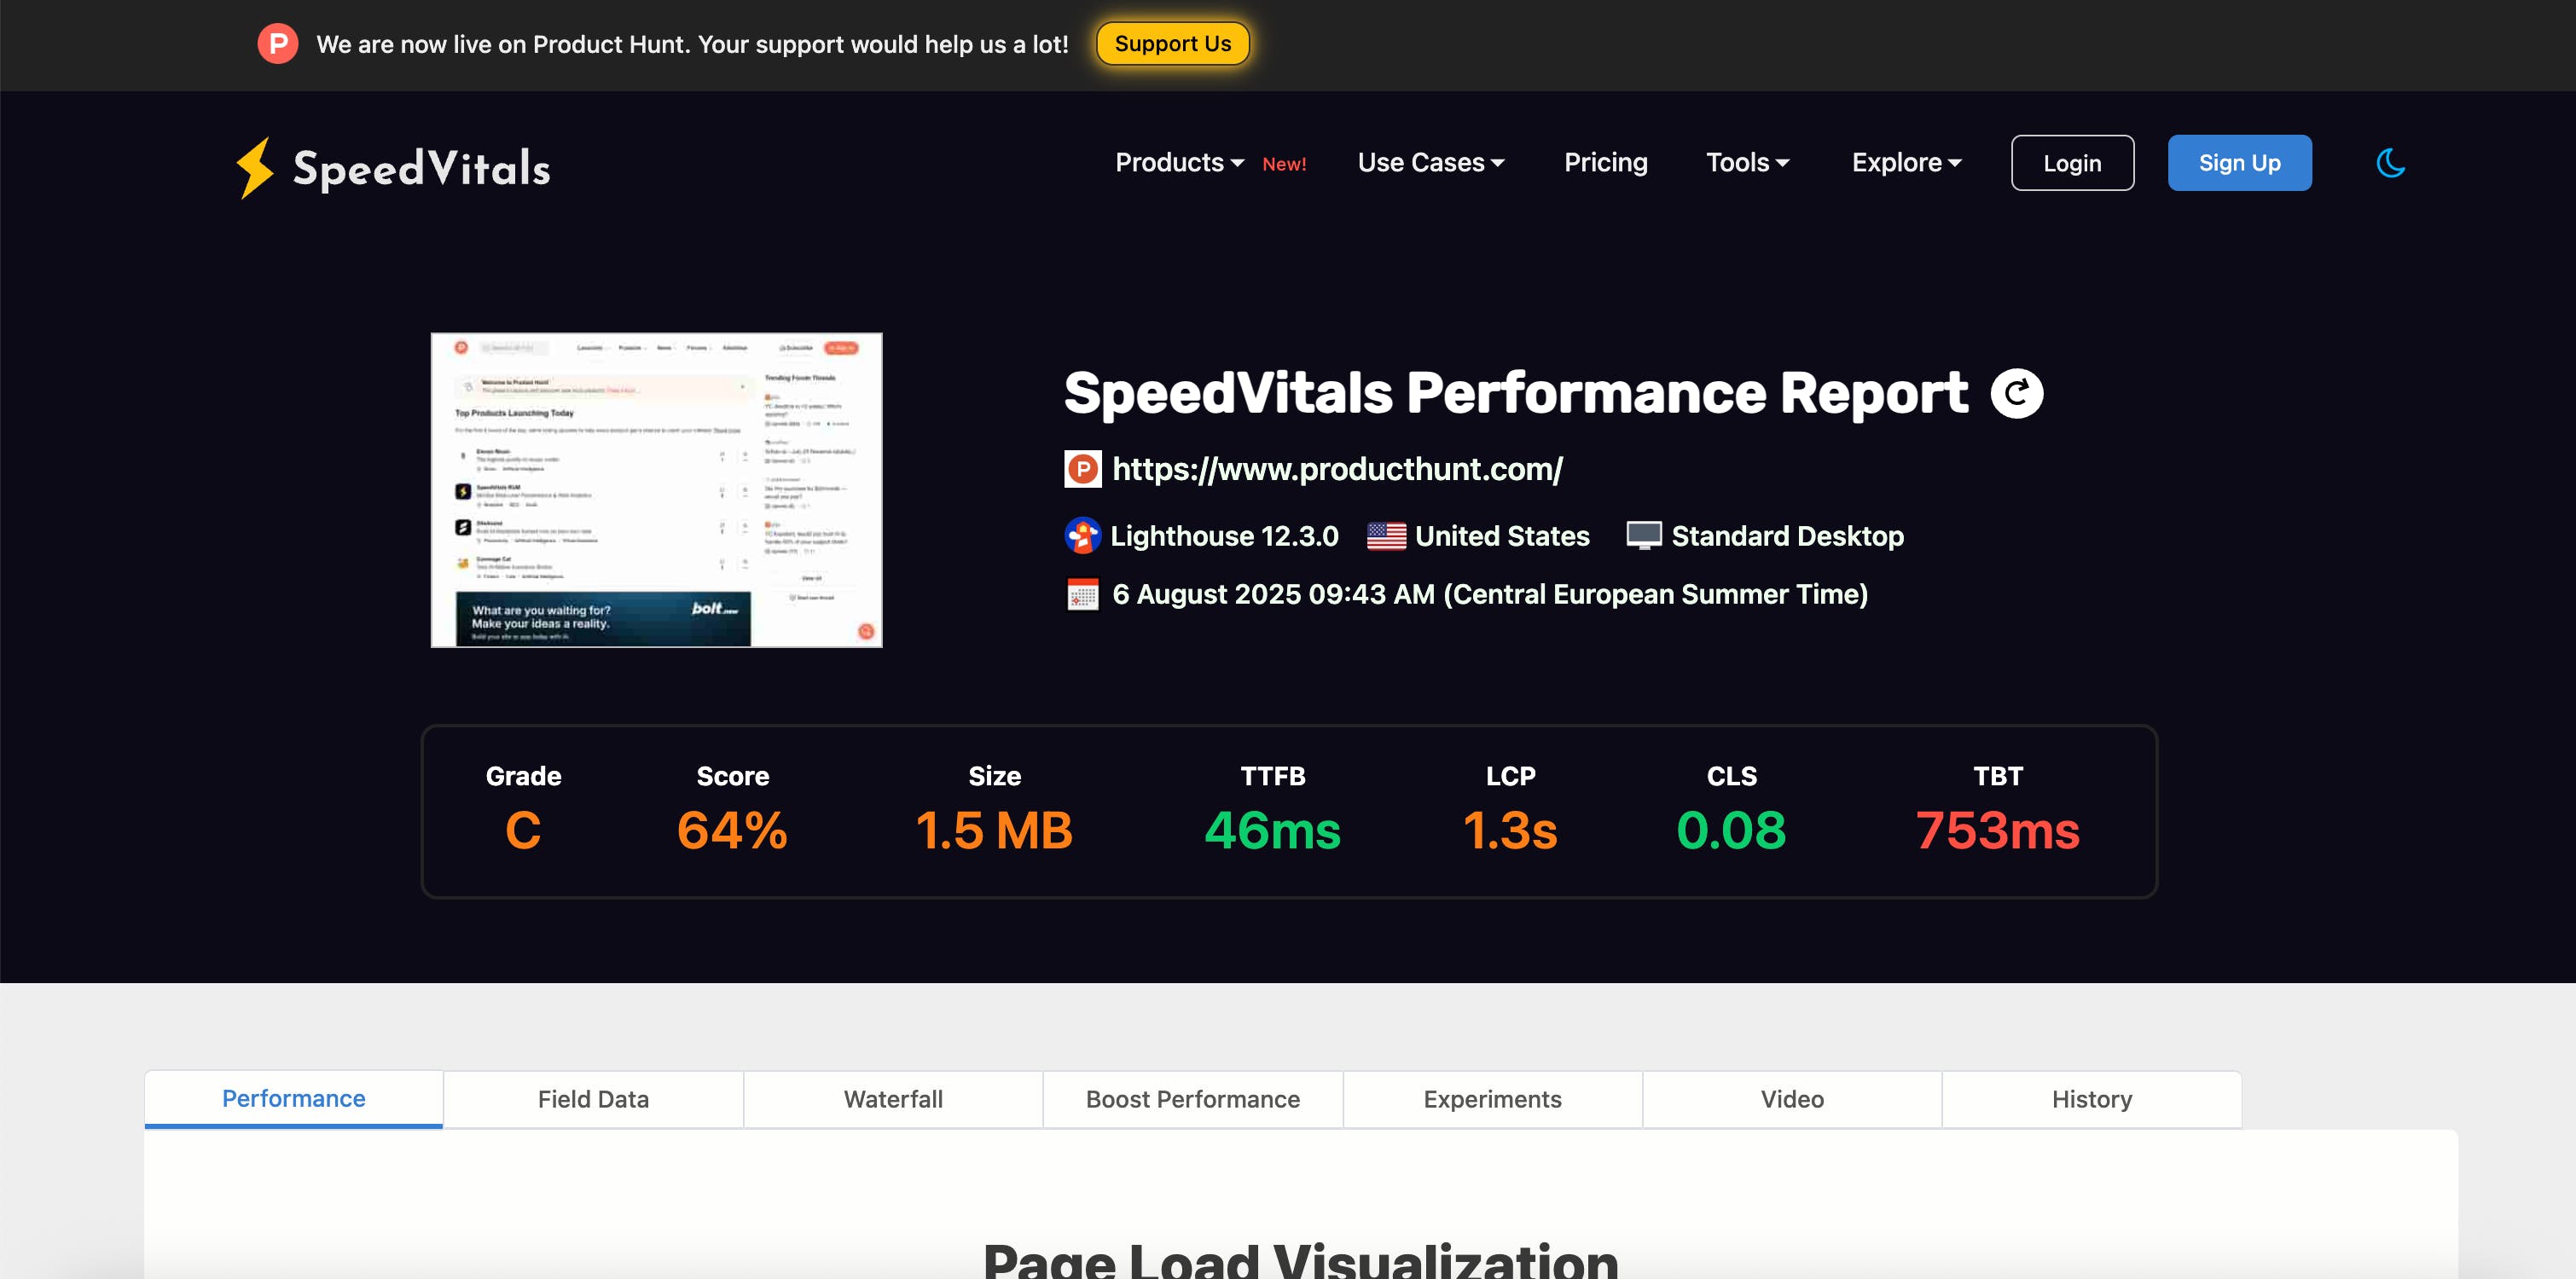Click the '6 August 2025 09:43 AM' timestamp
This screenshot has height=1279, width=2576.
tap(1273, 594)
